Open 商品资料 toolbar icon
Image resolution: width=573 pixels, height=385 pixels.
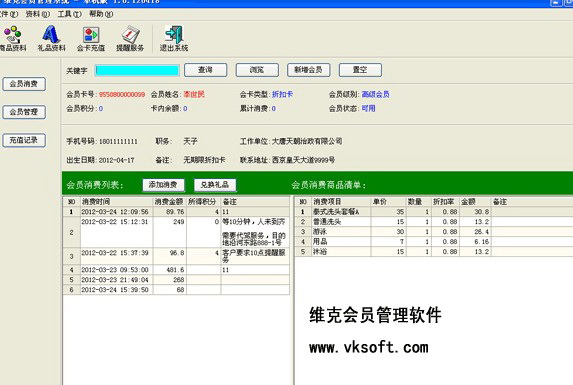[13, 38]
